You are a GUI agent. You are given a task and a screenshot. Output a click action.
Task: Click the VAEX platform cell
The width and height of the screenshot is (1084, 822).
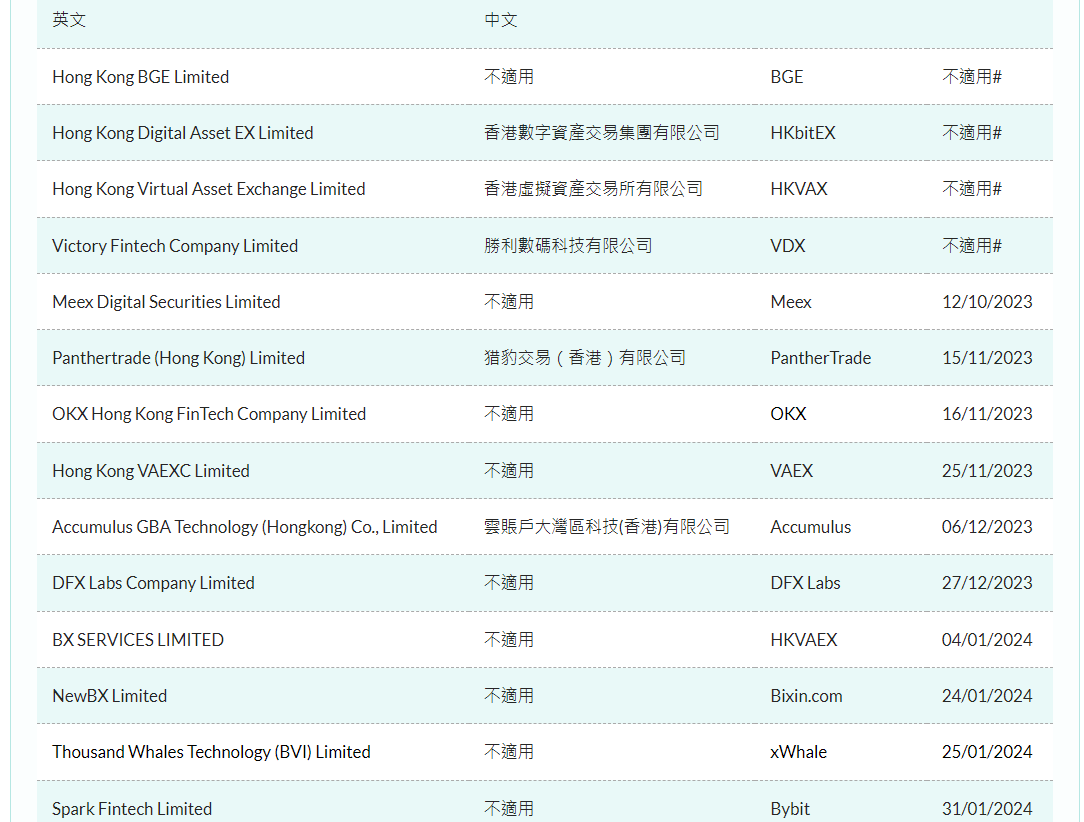[x=792, y=471]
